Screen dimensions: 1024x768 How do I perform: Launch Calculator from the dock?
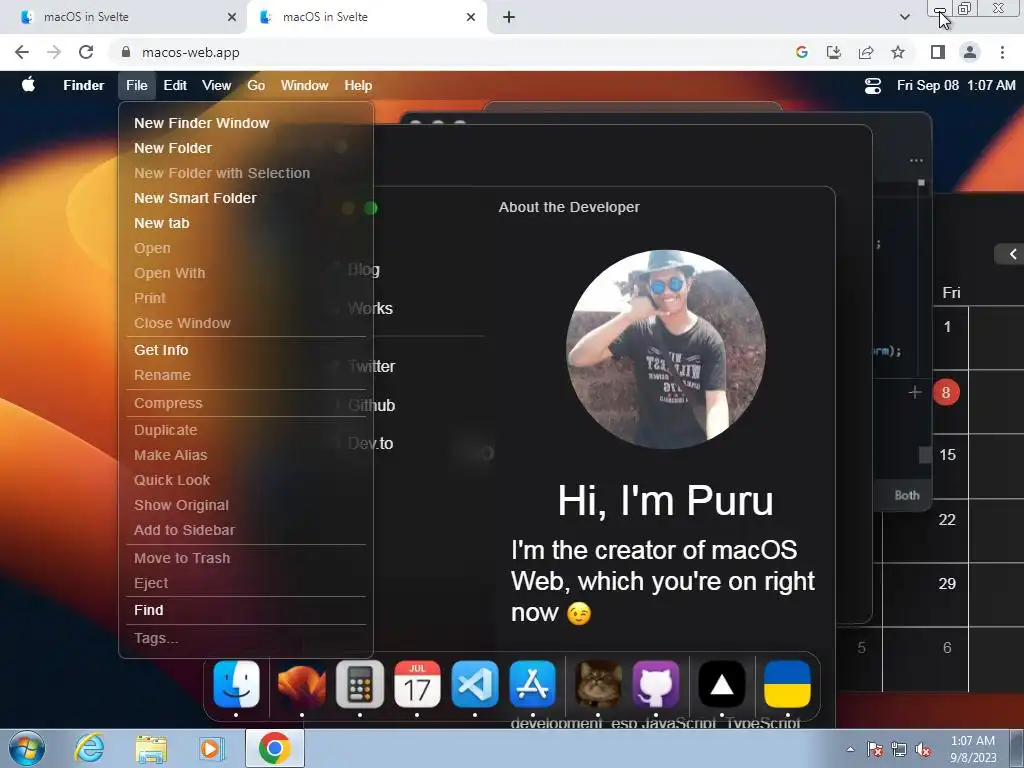click(360, 684)
